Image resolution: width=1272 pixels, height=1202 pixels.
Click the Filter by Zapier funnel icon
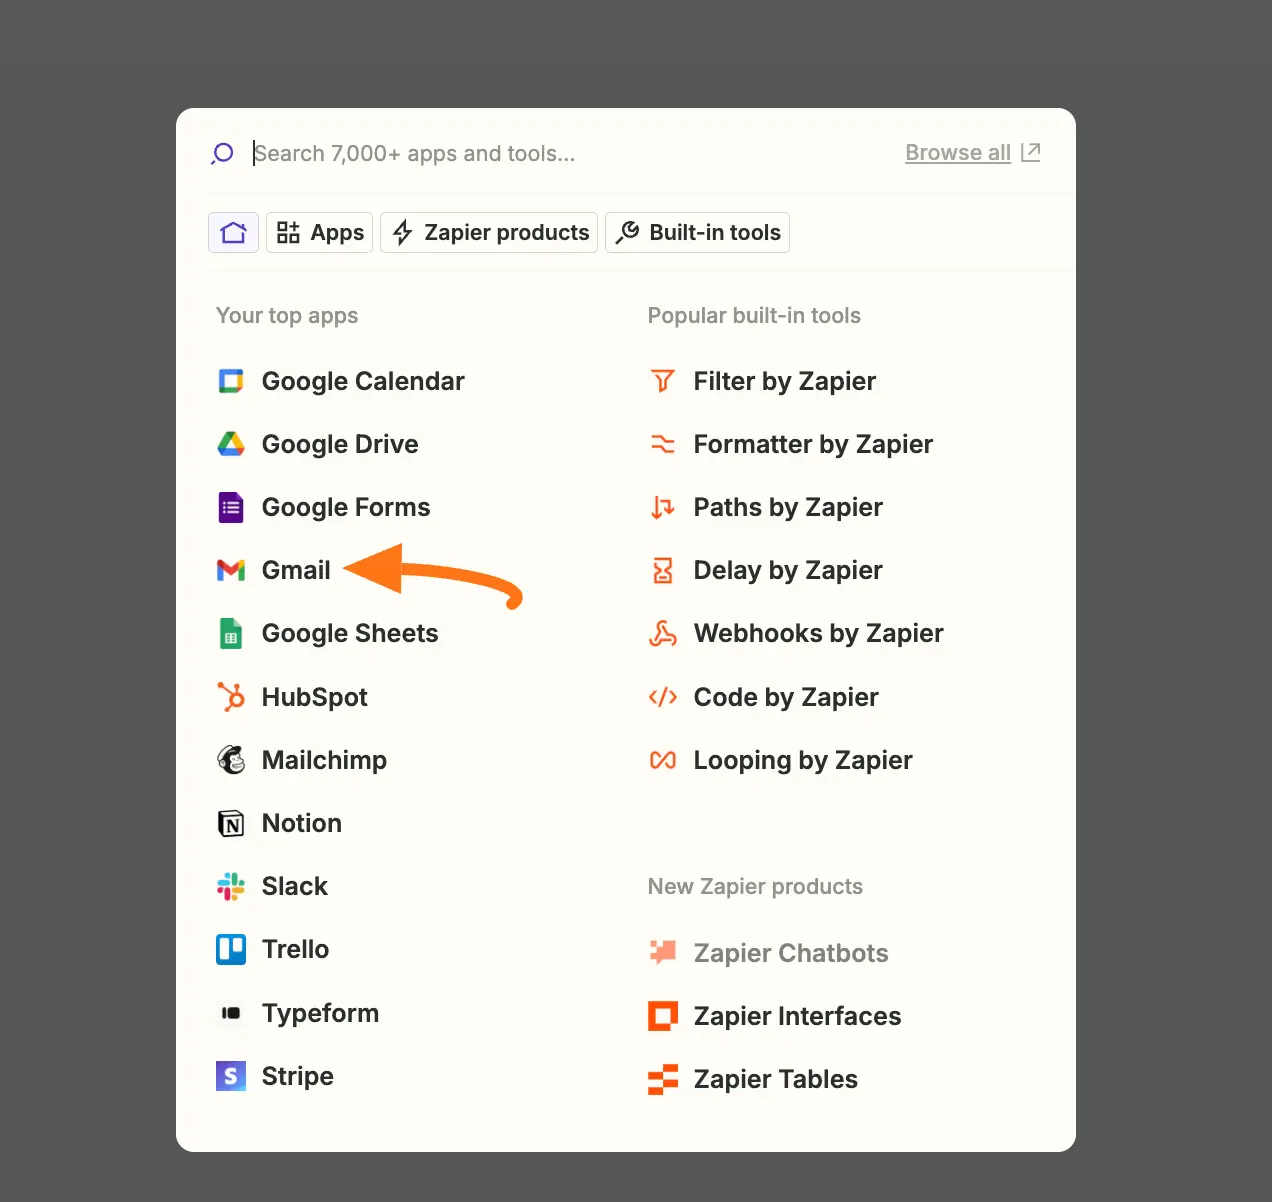click(662, 381)
